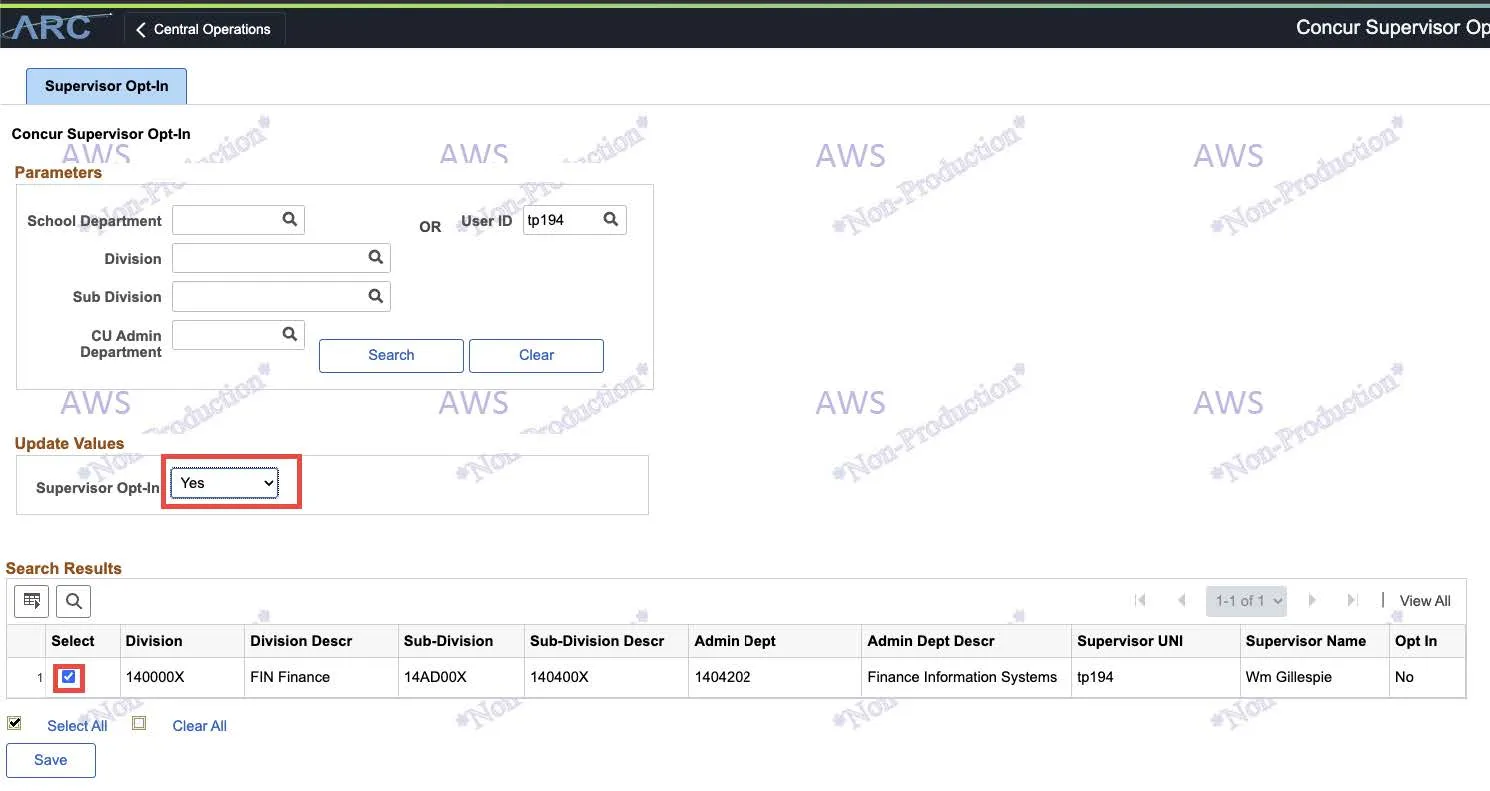This screenshot has height=791, width=1490.
Task: Click the Division lookup magnifier icon
Action: click(x=376, y=257)
